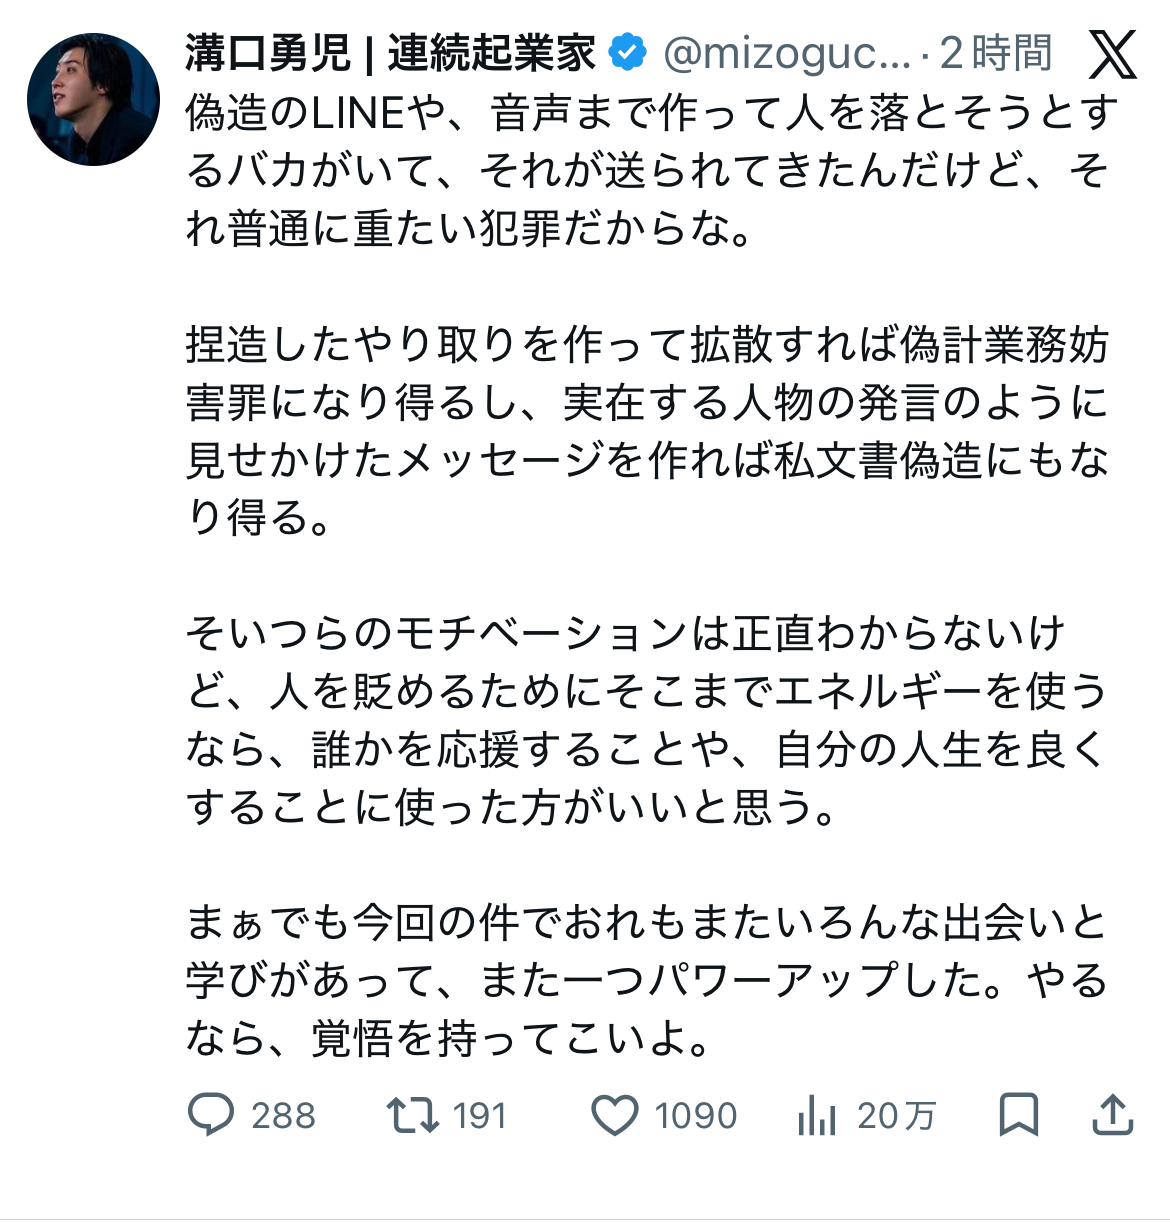Open the author's profile picture

pos(93,99)
